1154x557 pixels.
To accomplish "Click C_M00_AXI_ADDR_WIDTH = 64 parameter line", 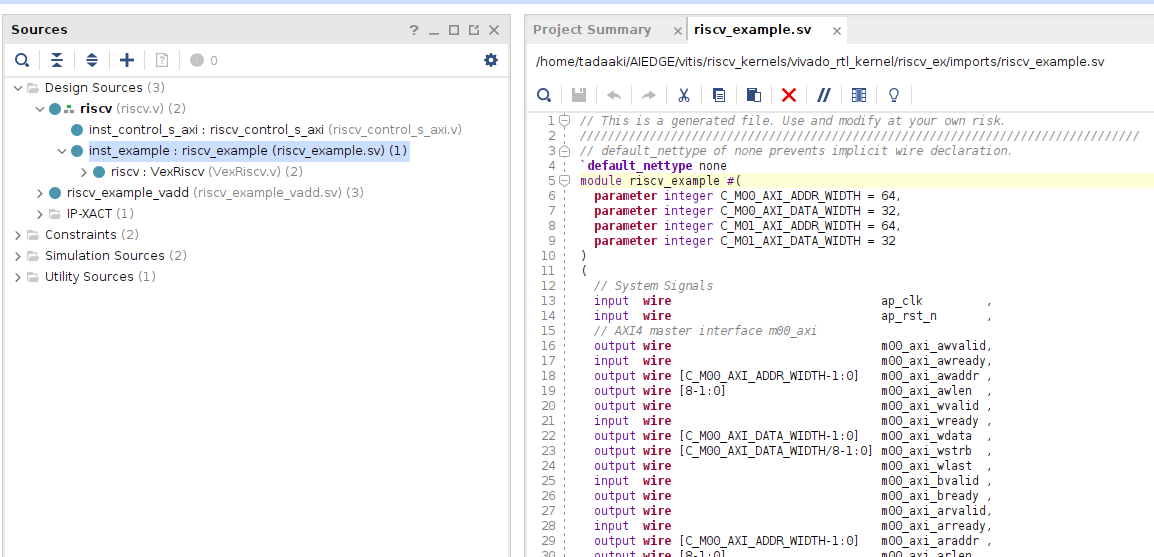I will (748, 196).
